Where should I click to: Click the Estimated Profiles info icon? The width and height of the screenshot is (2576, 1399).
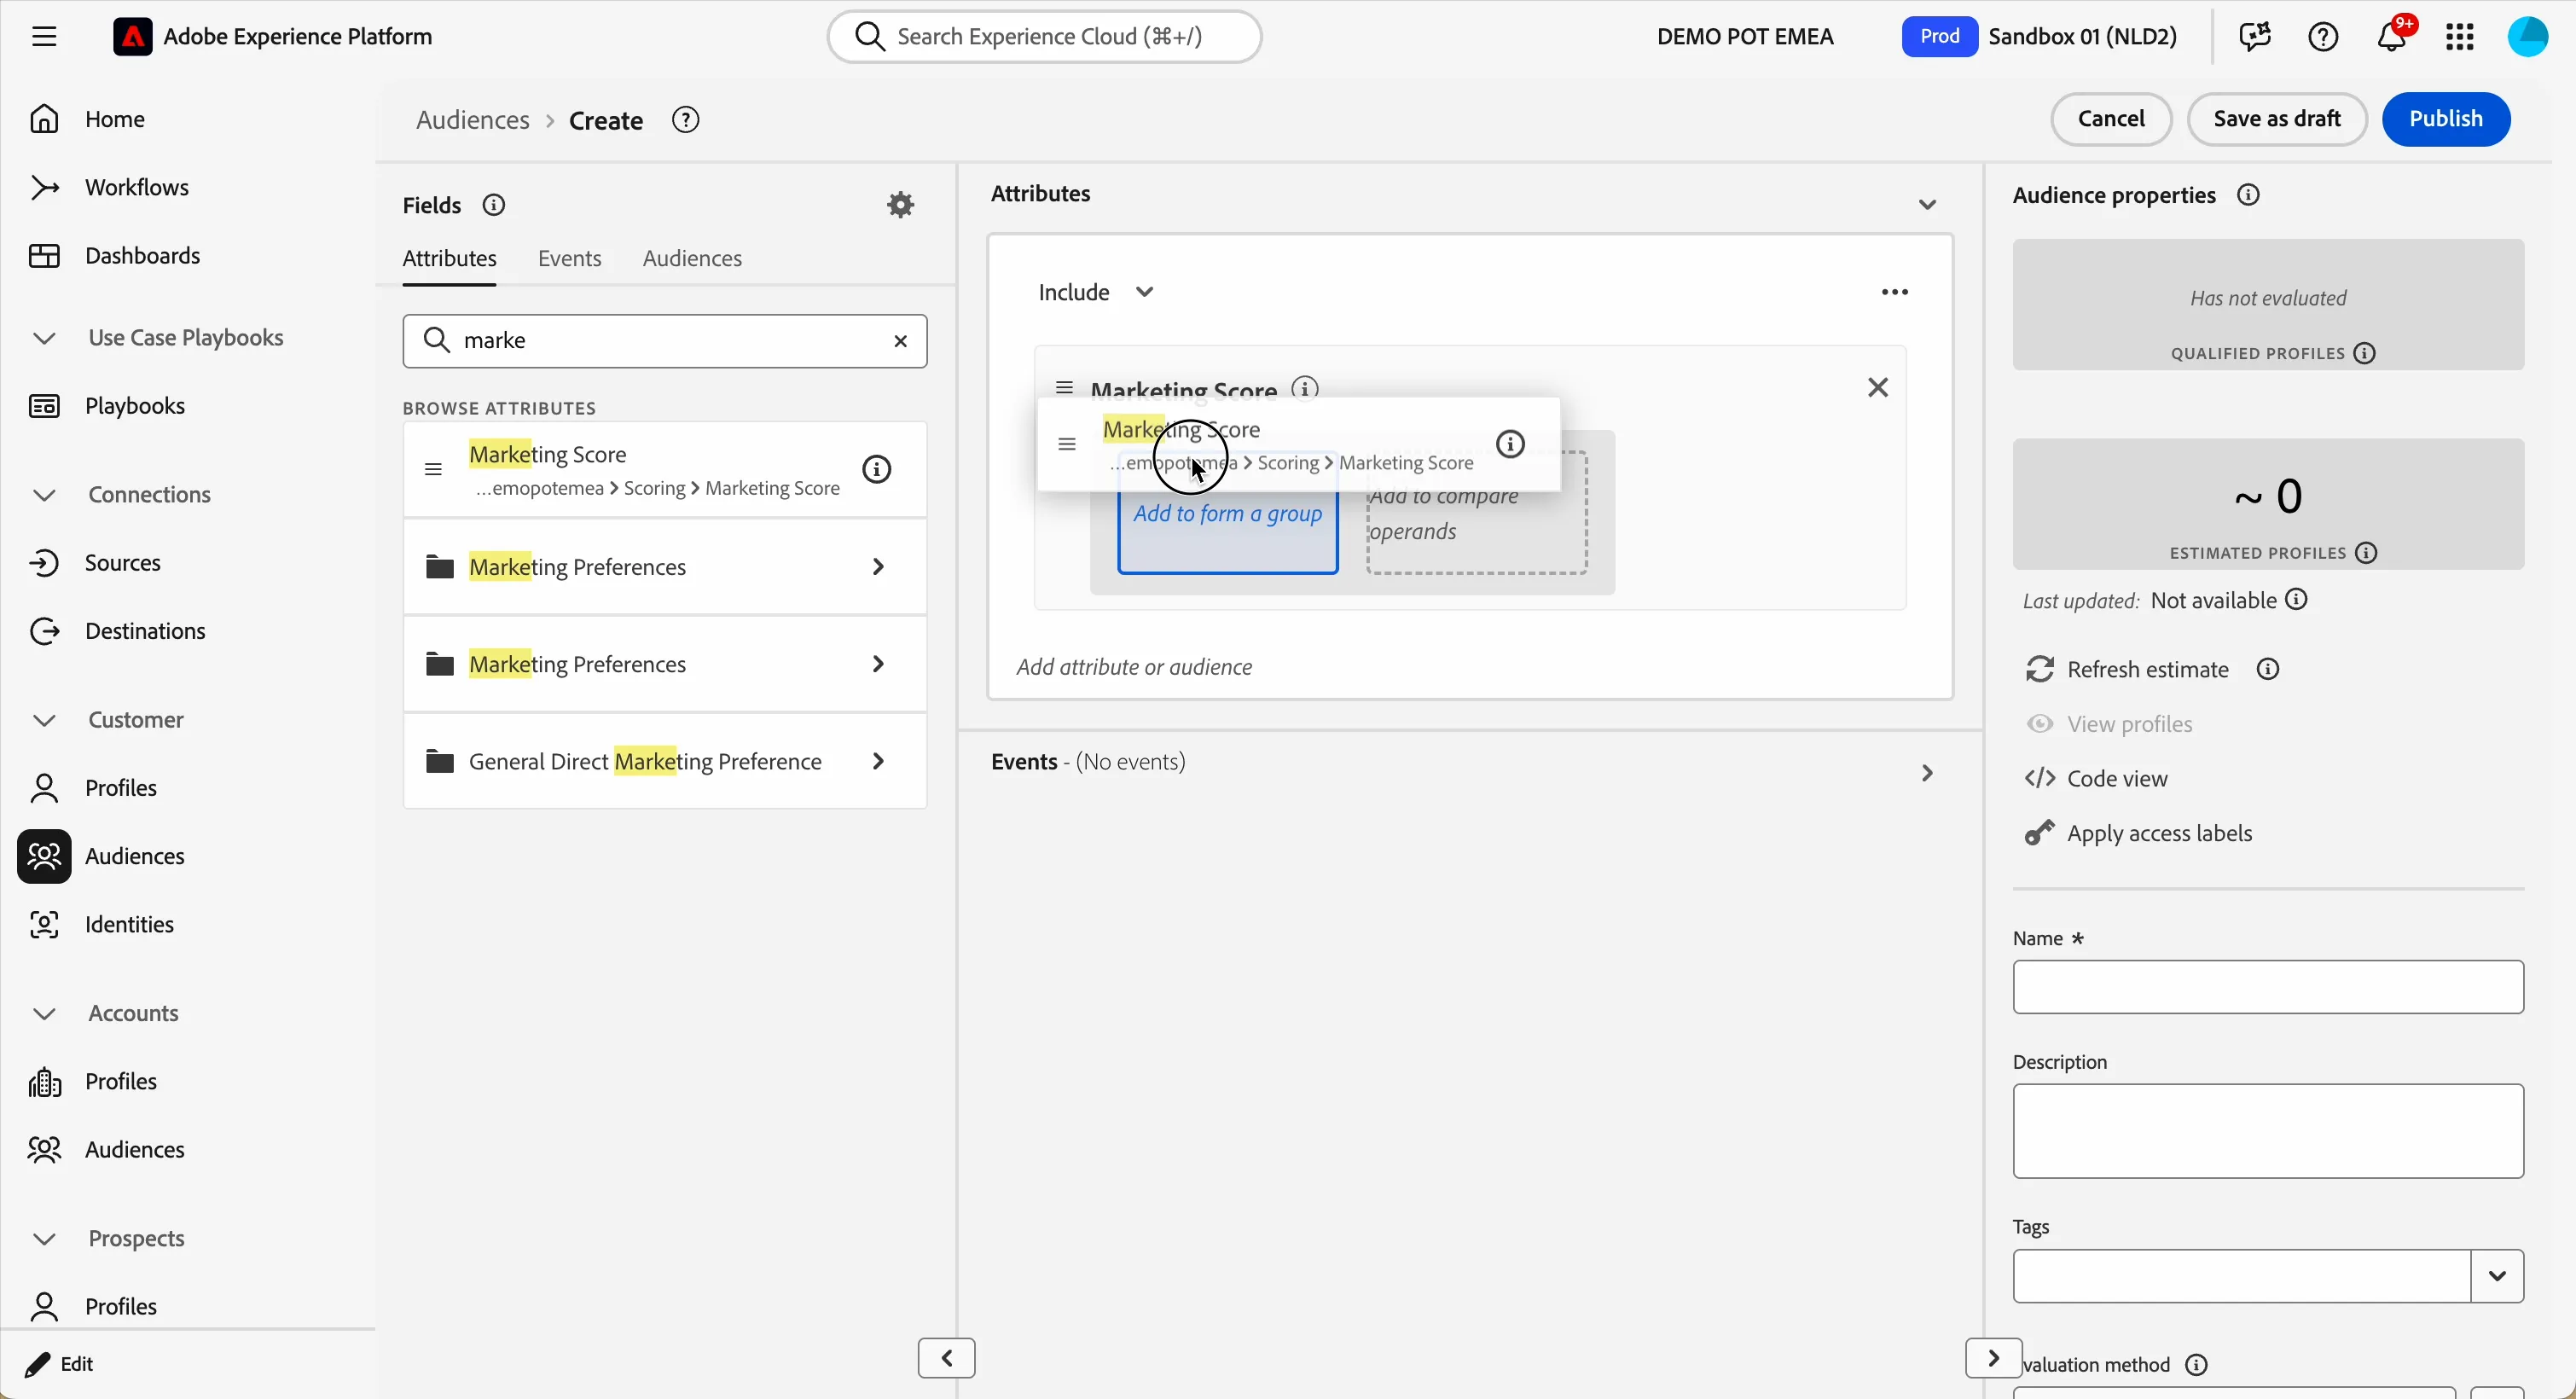(x=2367, y=554)
